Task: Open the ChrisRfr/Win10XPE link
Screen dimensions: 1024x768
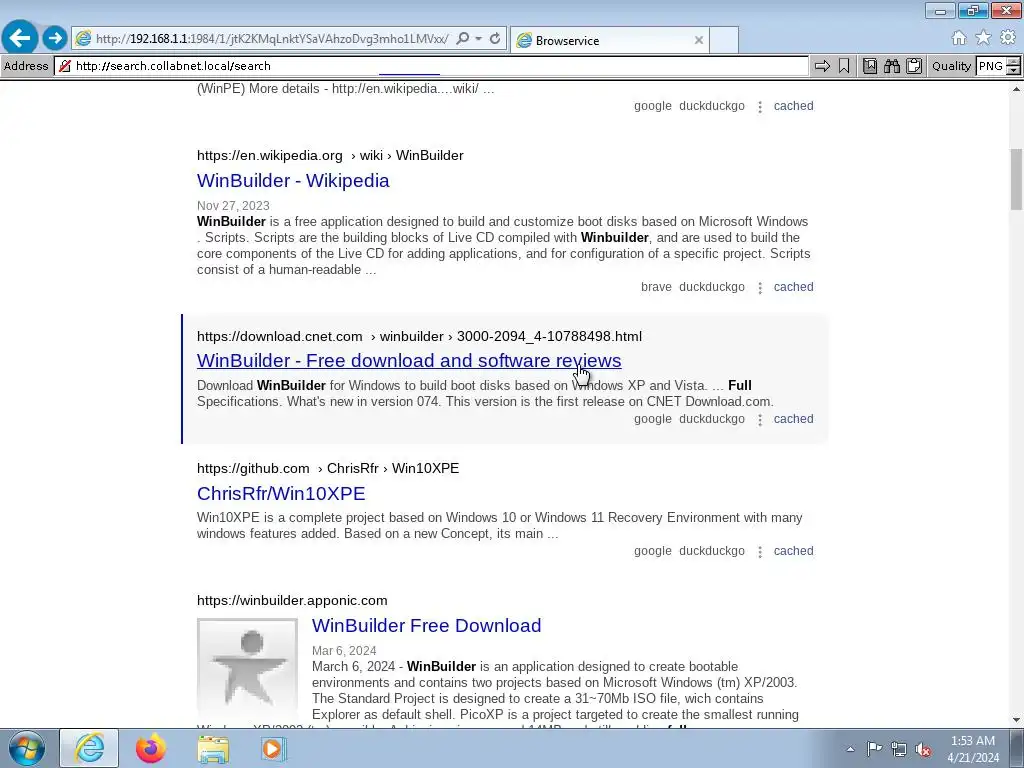Action: (281, 493)
